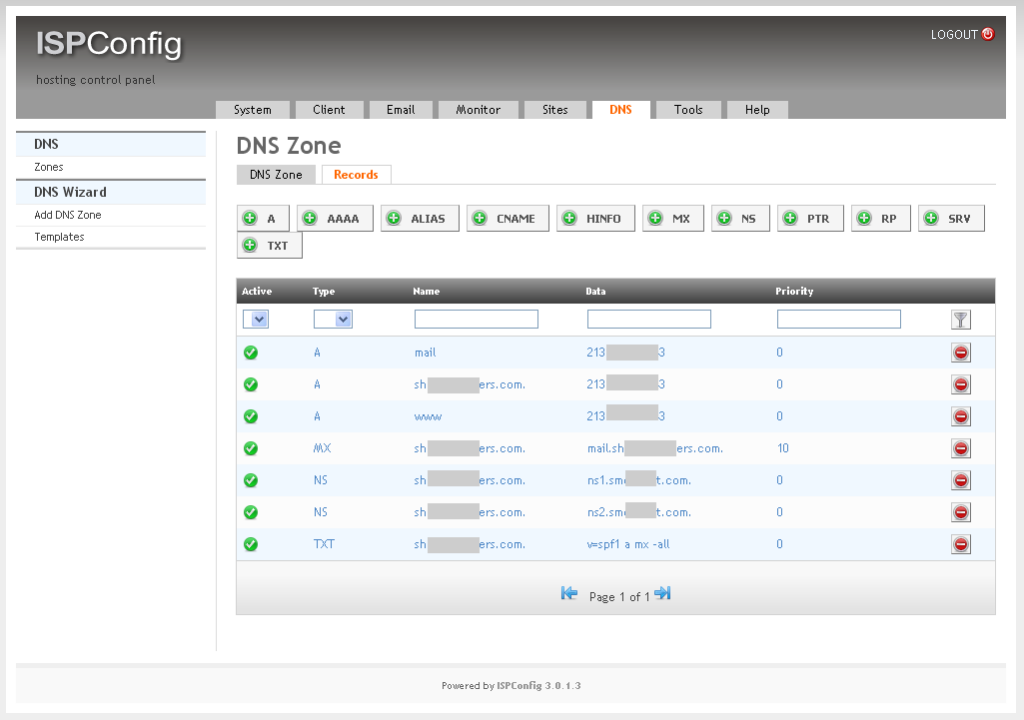Delete the www A record
1024x720 pixels.
click(x=961, y=417)
